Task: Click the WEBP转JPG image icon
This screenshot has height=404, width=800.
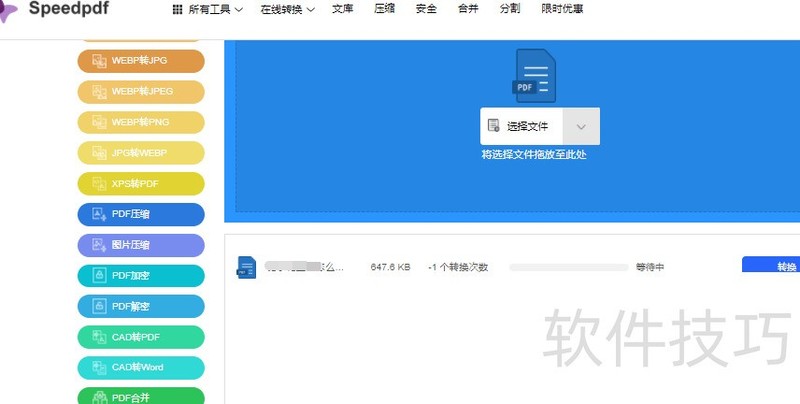Action: [x=99, y=61]
